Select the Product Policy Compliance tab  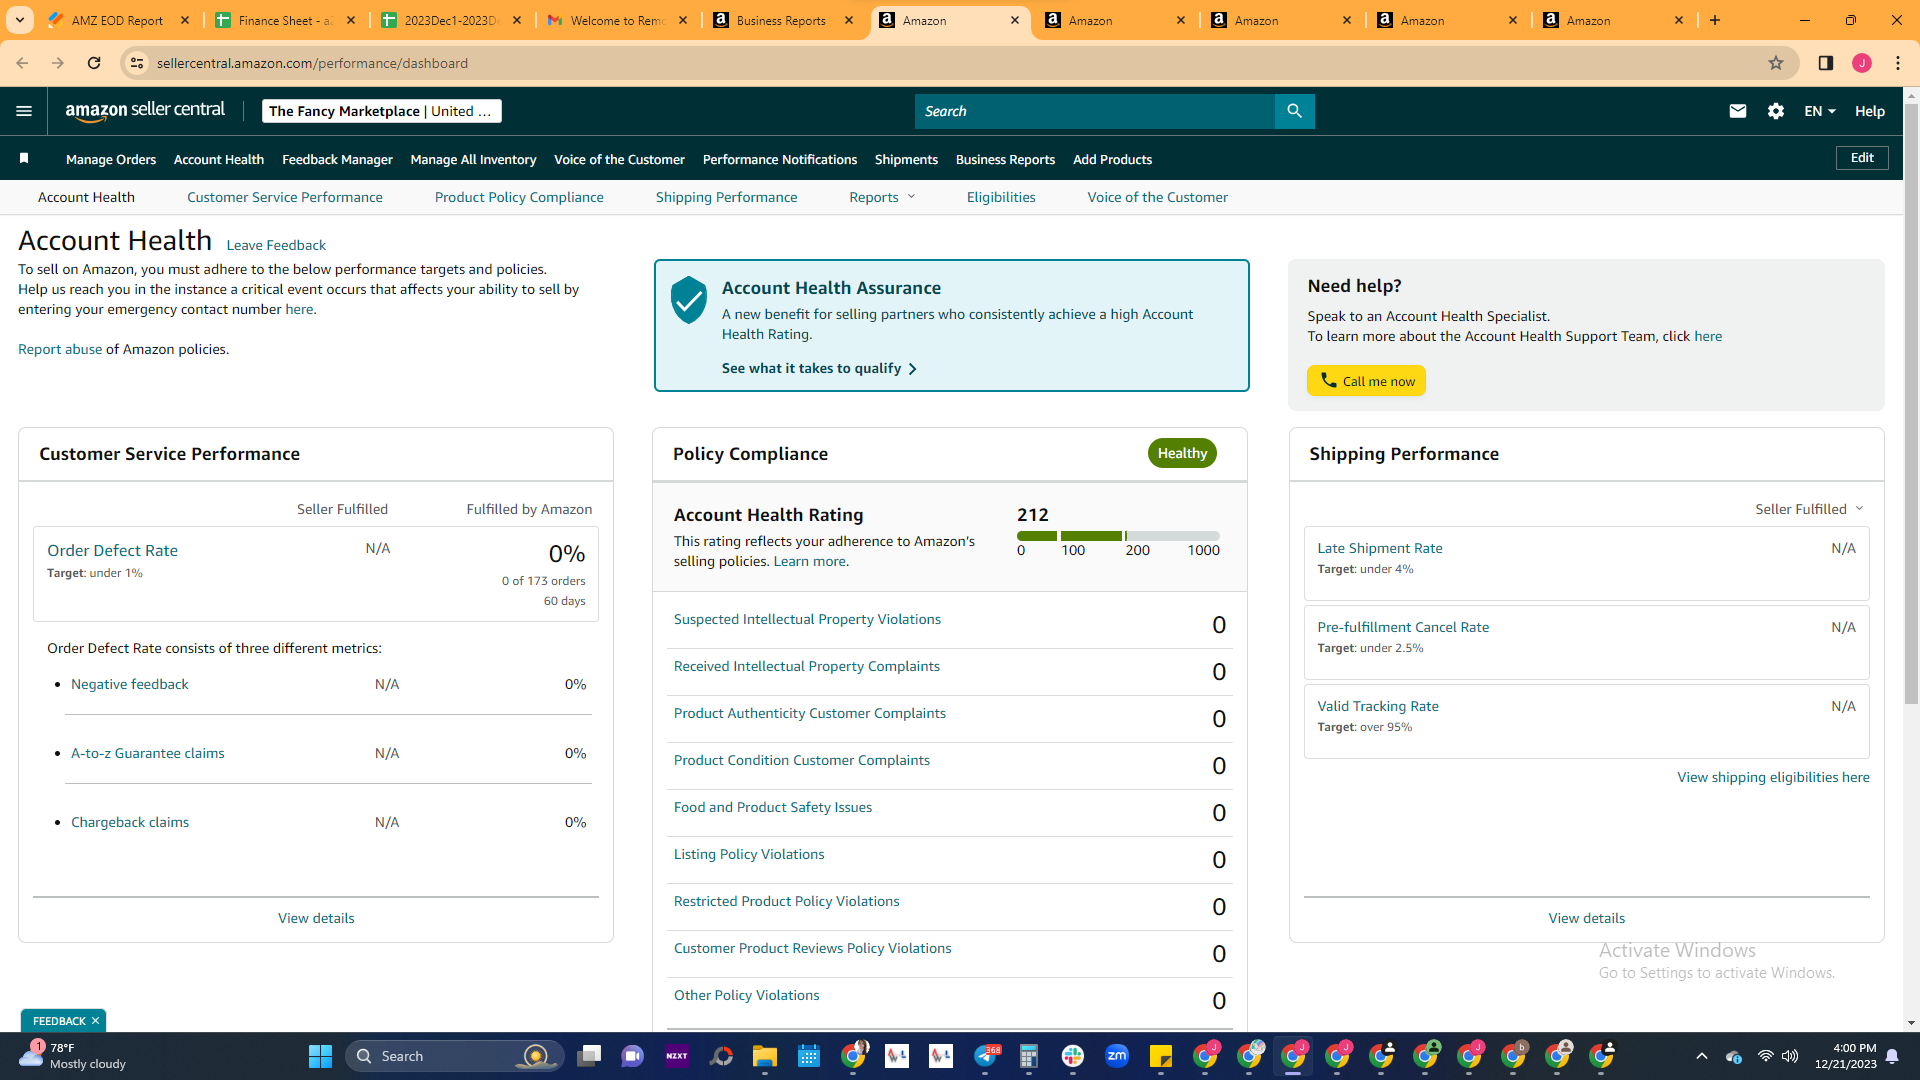click(x=519, y=197)
